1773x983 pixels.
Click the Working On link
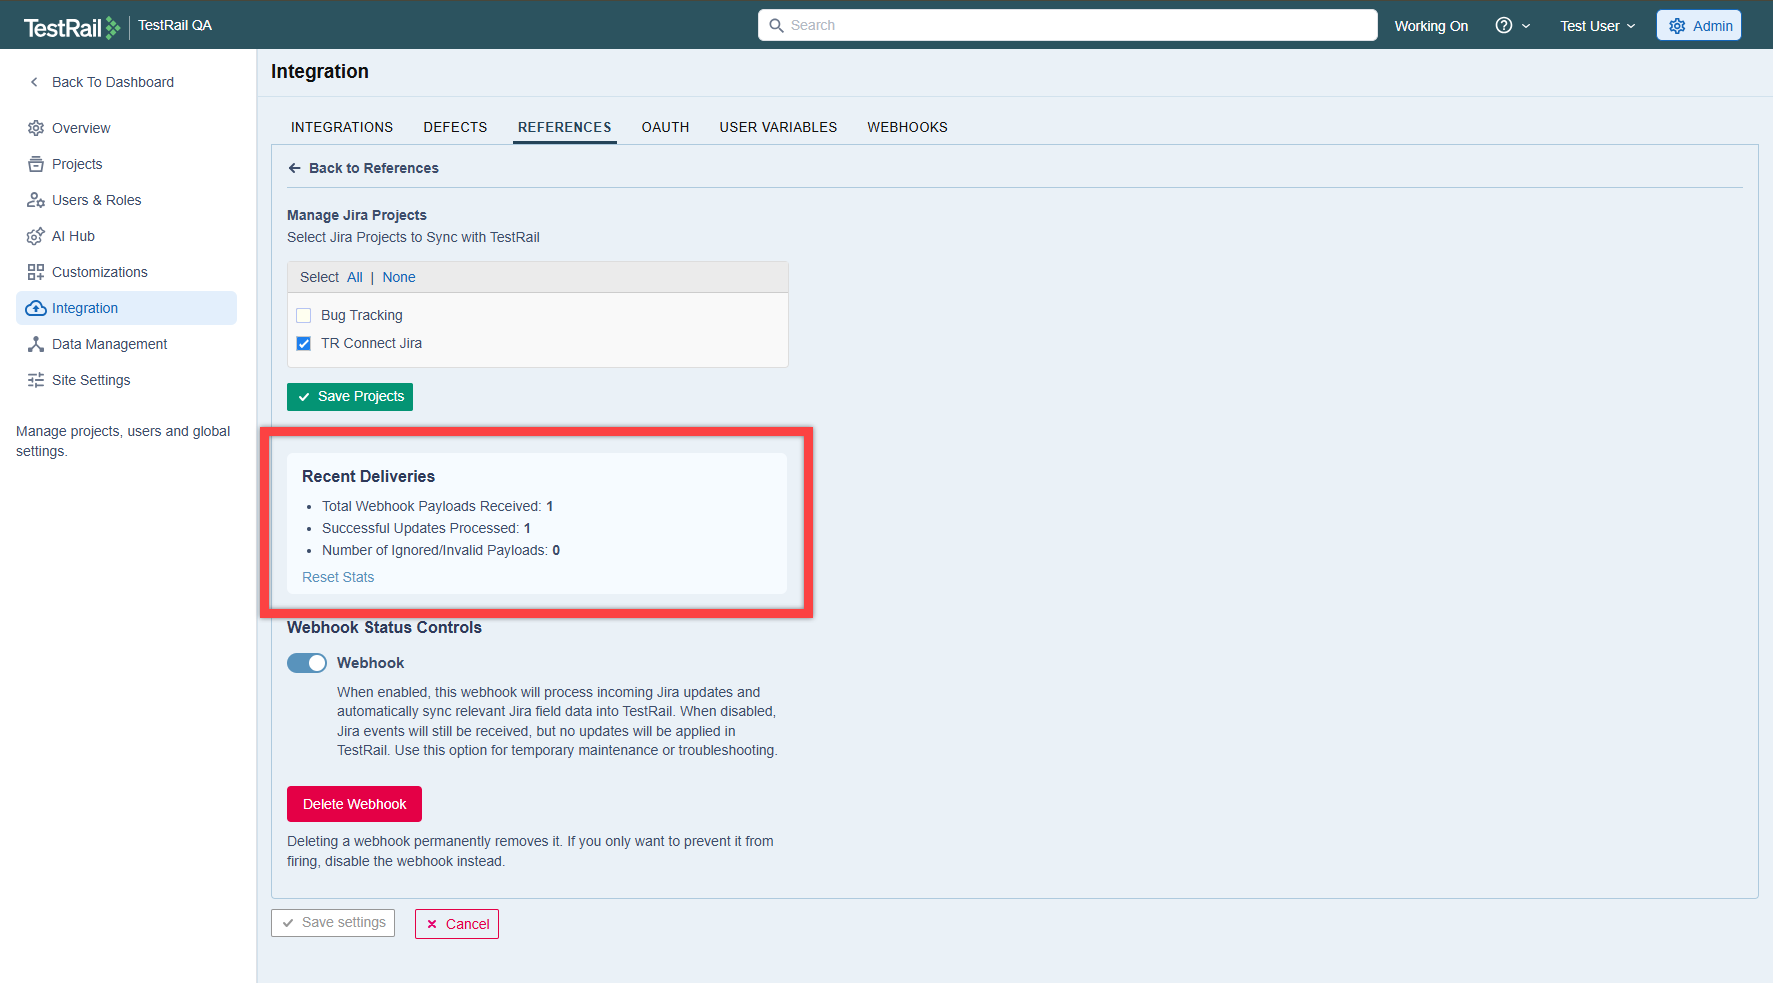(1431, 26)
